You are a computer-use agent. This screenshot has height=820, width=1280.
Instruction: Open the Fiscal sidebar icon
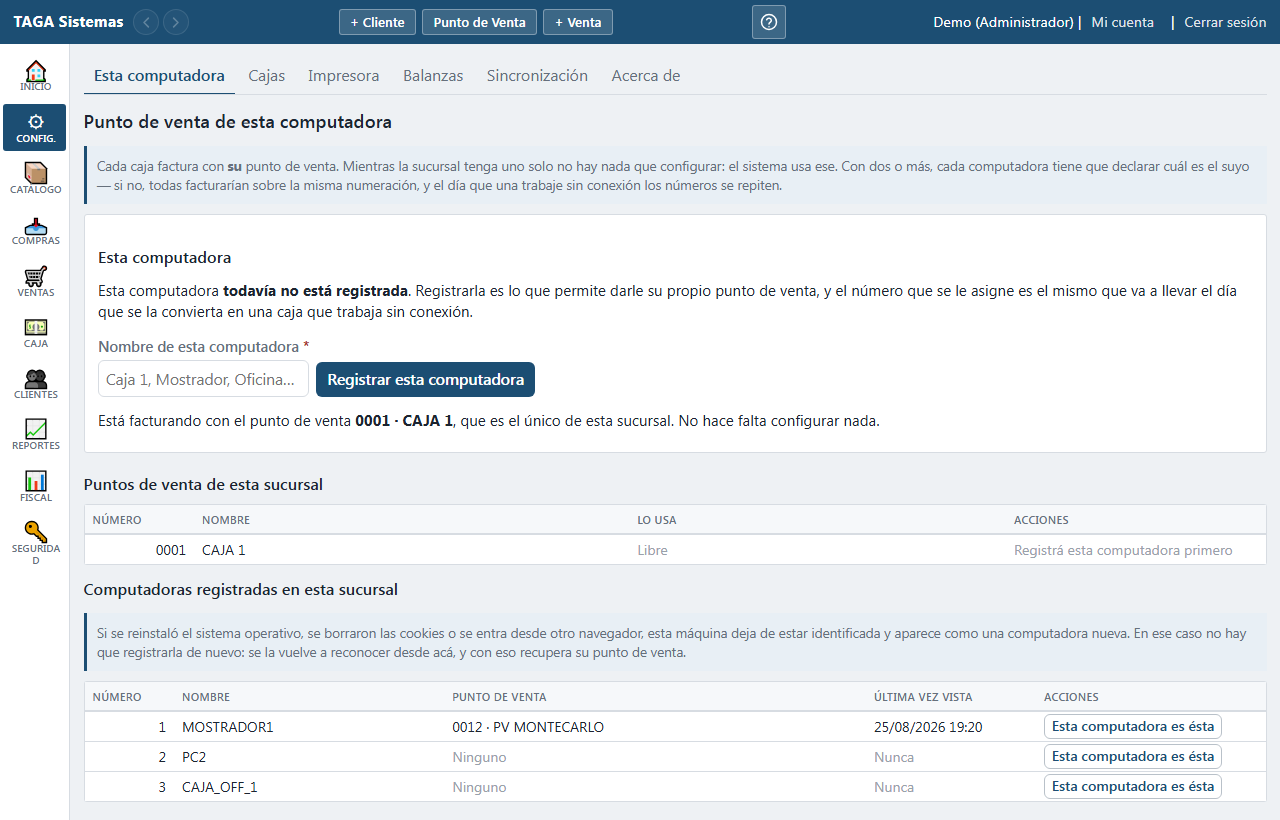tap(35, 487)
